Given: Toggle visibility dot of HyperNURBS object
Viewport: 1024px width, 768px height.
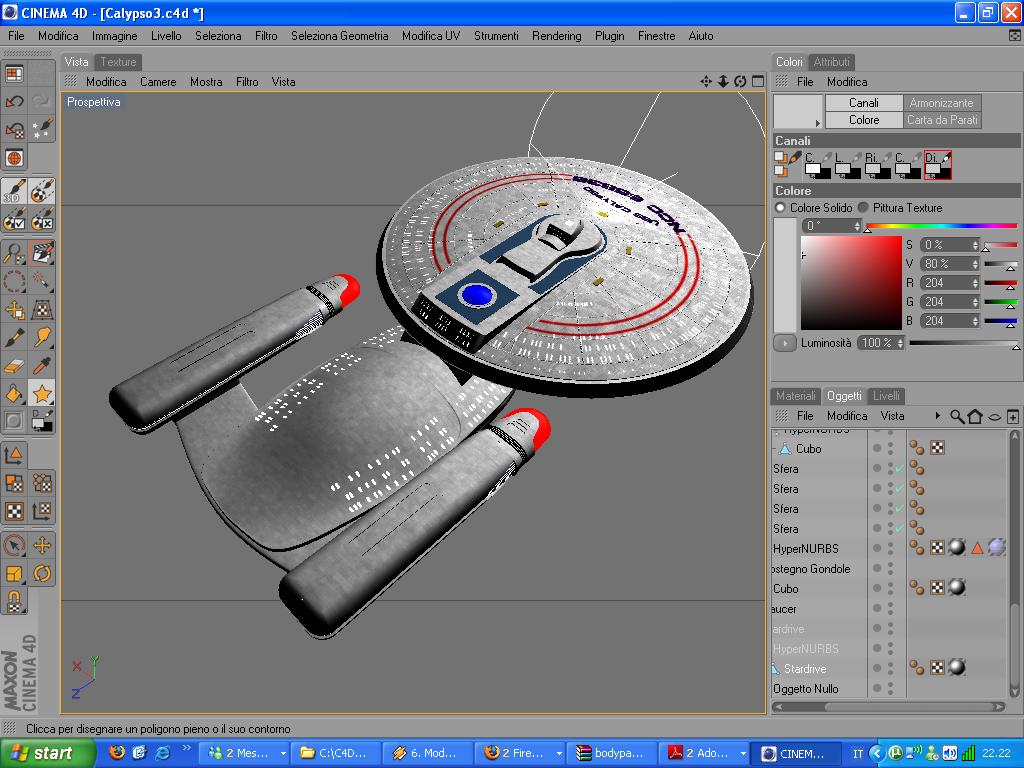Looking at the screenshot, I should 877,548.
